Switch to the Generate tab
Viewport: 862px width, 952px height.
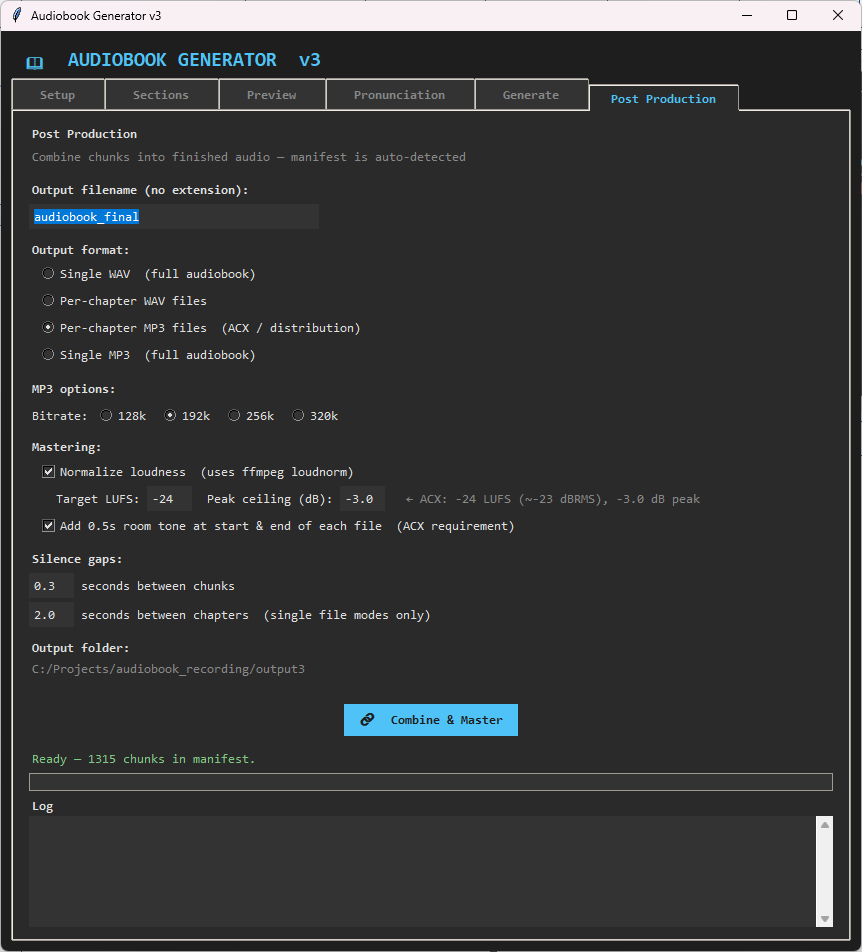(531, 95)
